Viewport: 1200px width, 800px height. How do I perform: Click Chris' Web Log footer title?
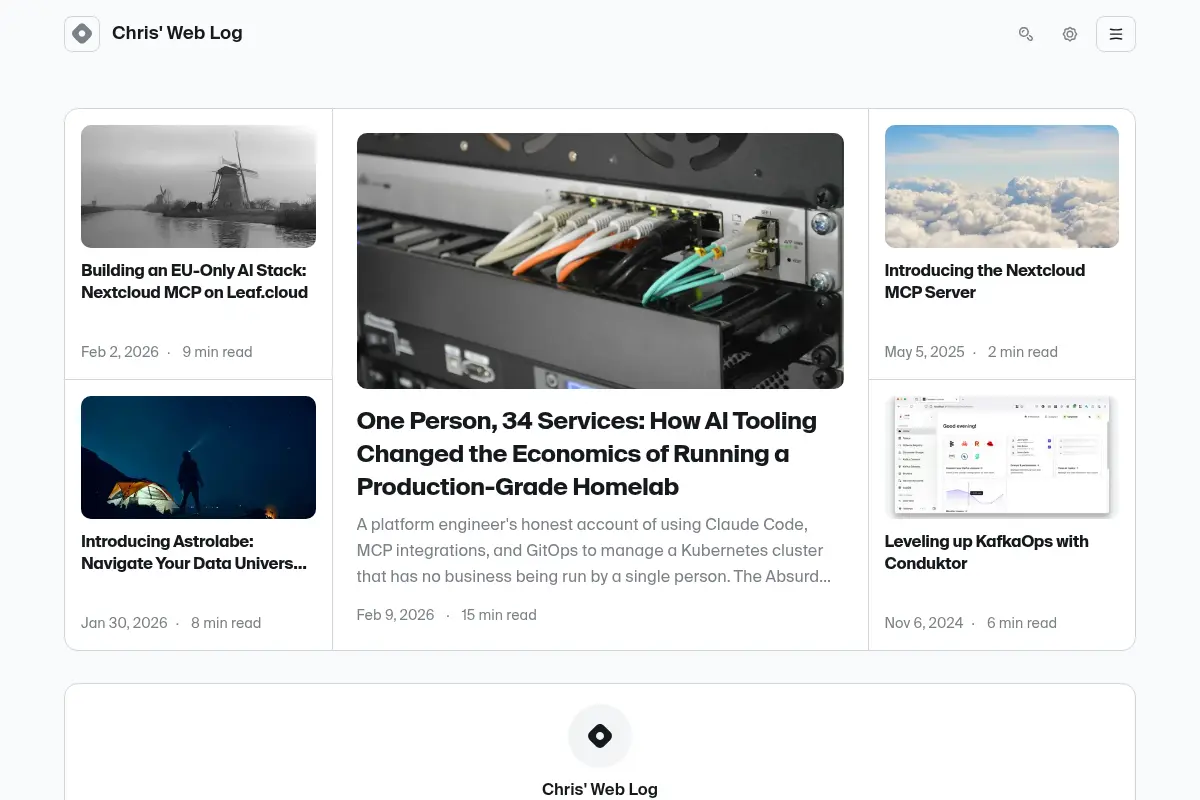point(600,789)
